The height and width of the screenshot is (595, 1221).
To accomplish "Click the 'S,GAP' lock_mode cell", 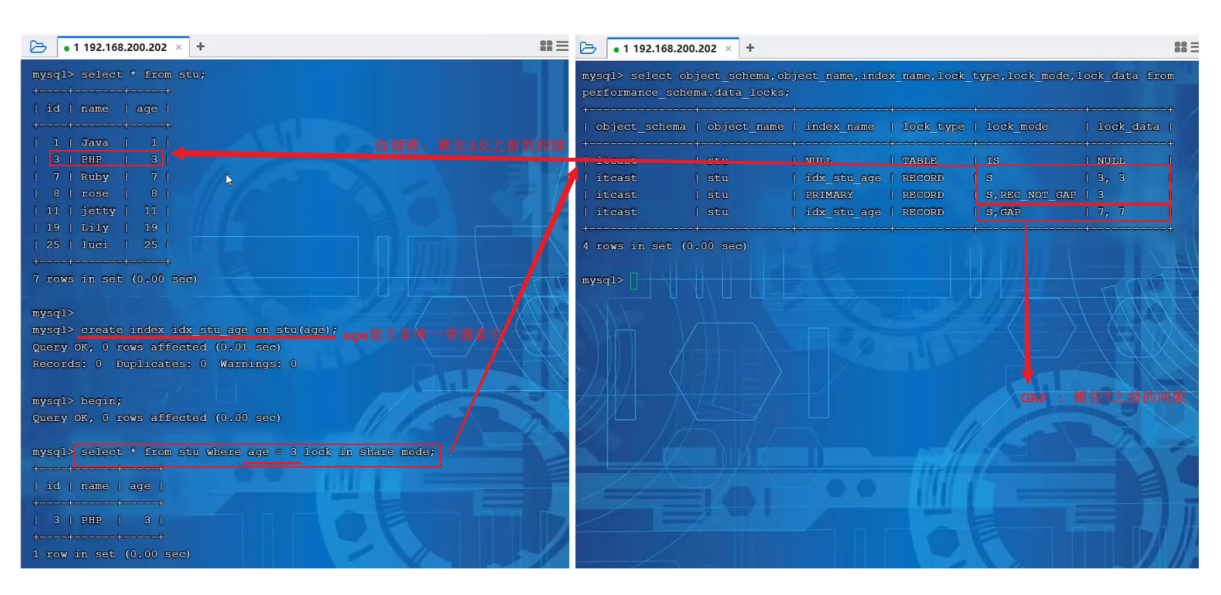I will tap(1003, 212).
